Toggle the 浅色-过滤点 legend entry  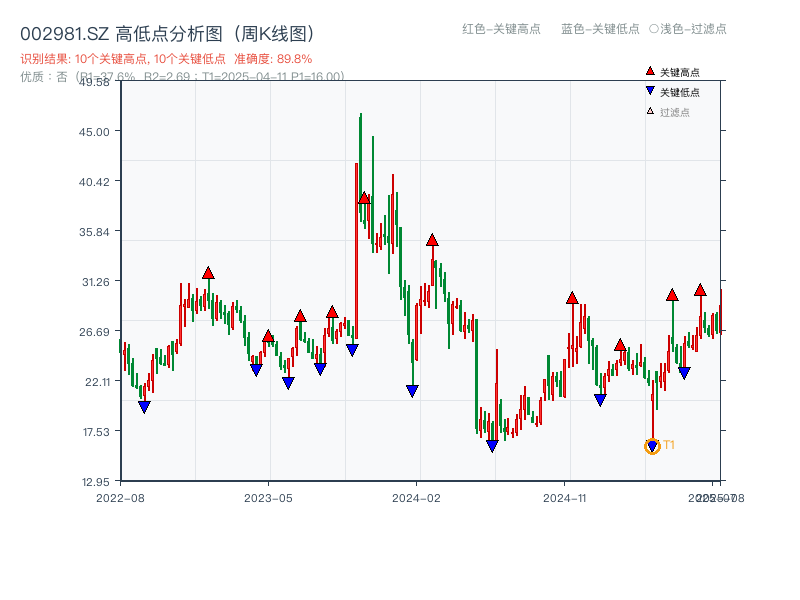click(690, 30)
